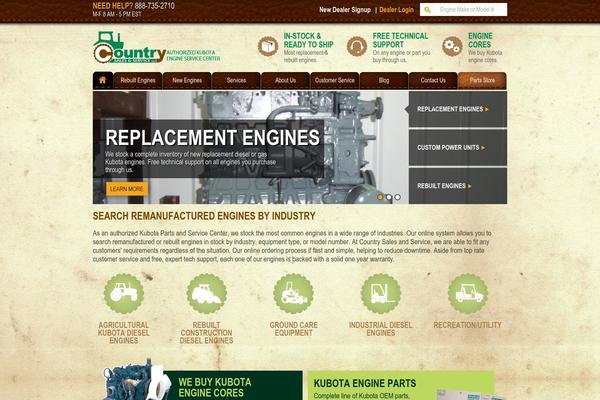Click the Replacement Engines slide headline
Viewport: 600px width, 400px height.
[212, 137]
